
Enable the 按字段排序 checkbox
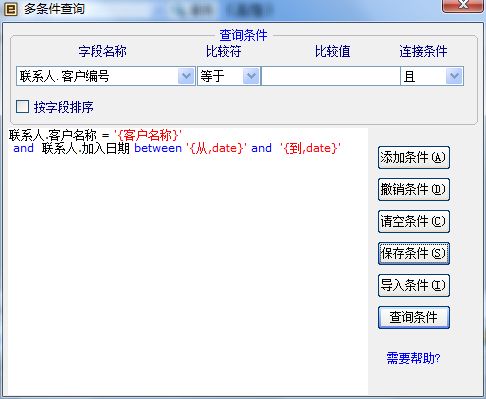(22, 107)
